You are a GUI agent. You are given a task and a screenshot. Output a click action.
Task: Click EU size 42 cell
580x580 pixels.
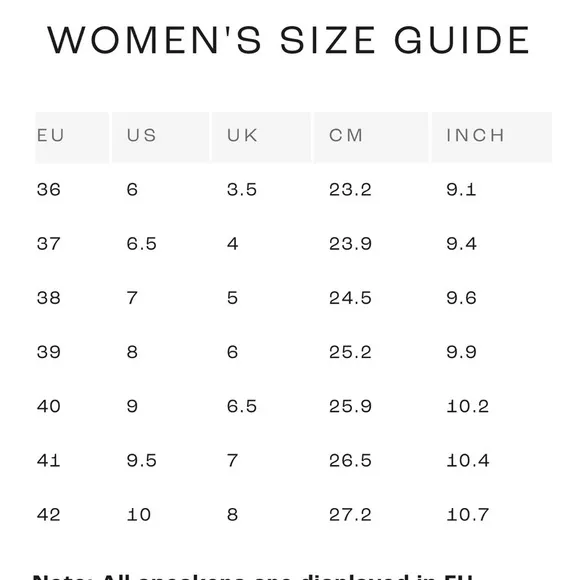tap(48, 515)
